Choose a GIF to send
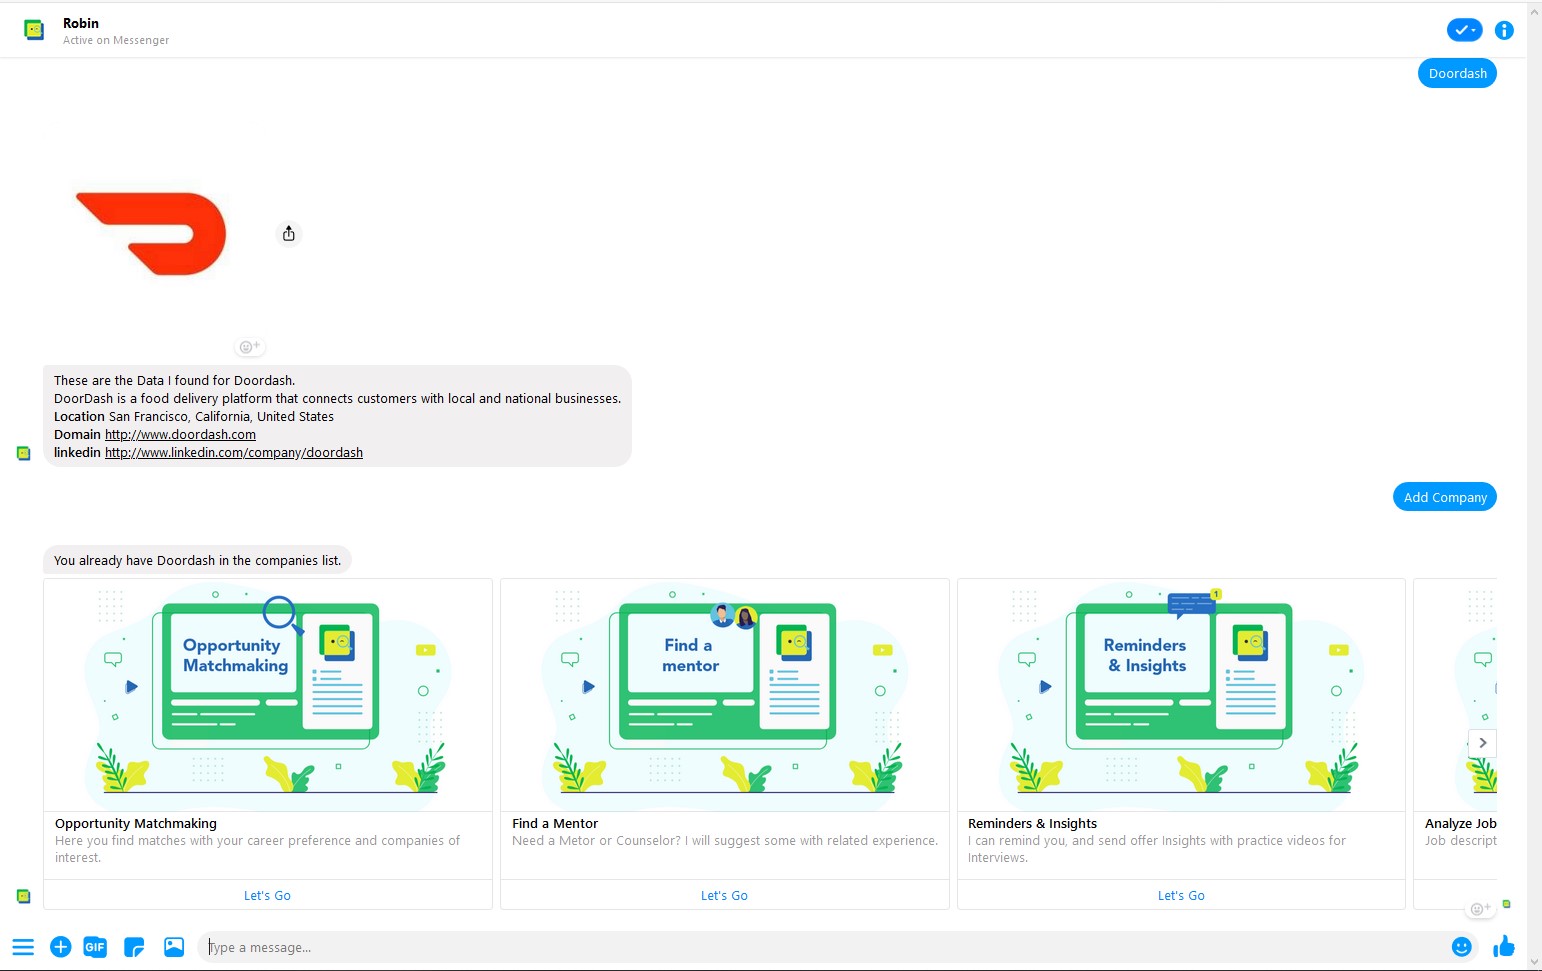Screen dimensions: 1542x971 95,947
